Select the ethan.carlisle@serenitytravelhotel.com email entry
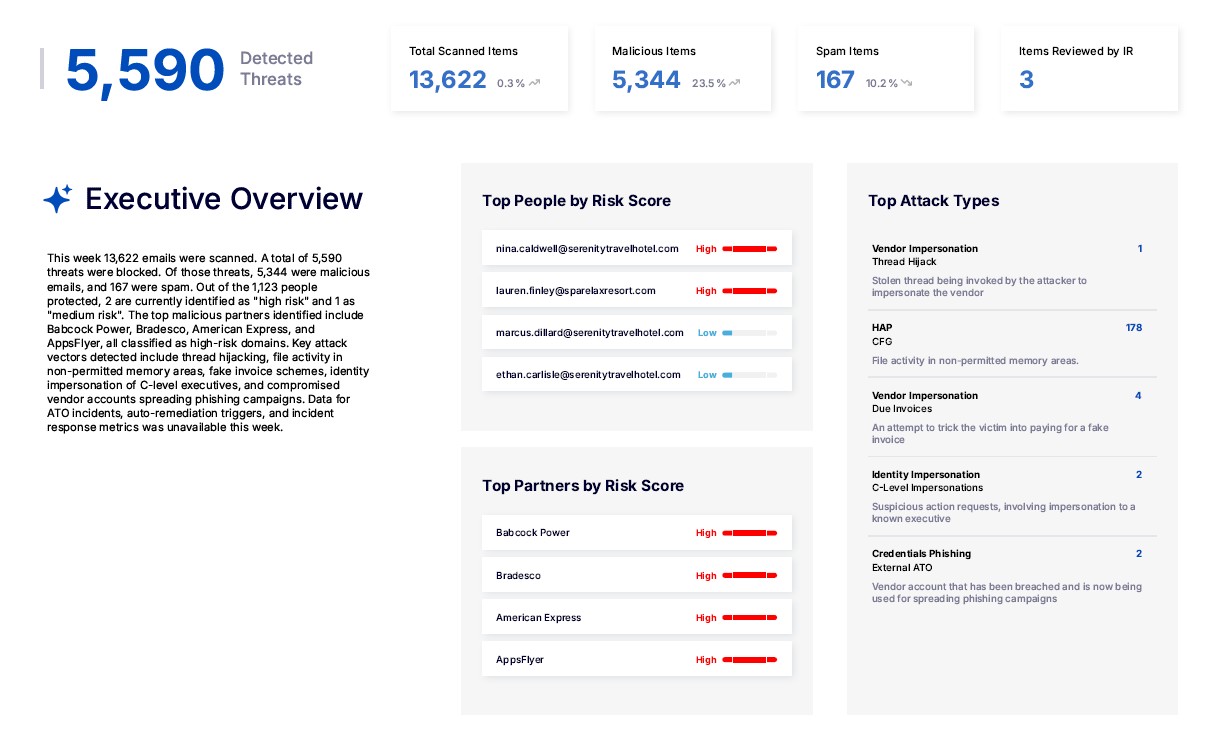This screenshot has height=748, width=1211. click(x=588, y=375)
